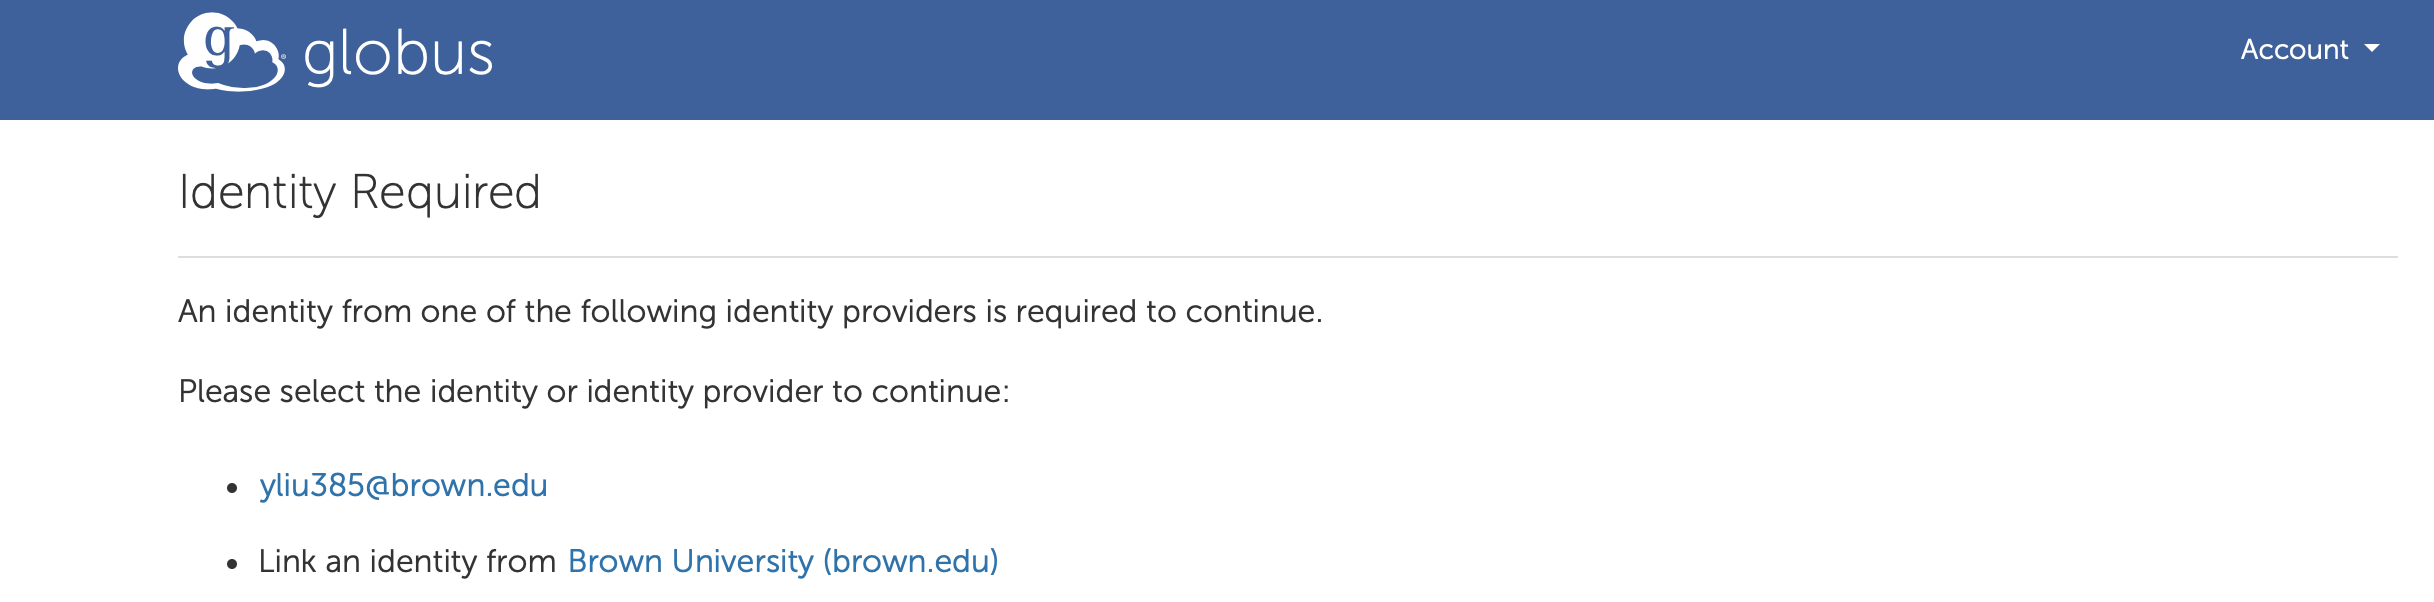Expand the Account menu
The width and height of the screenshot is (2434, 602).
2309,49
